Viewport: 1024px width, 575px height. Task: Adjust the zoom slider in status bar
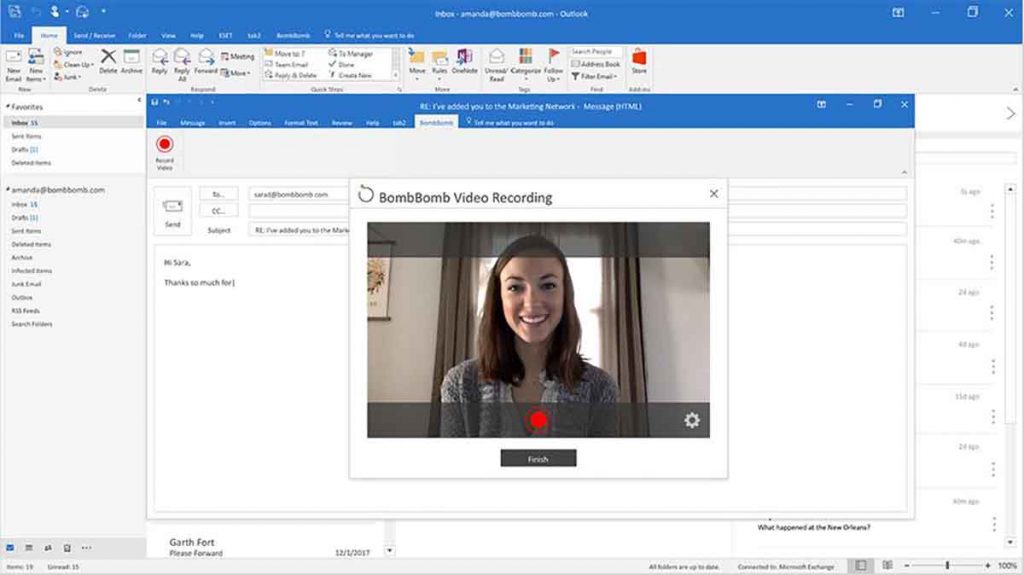(x=947, y=565)
